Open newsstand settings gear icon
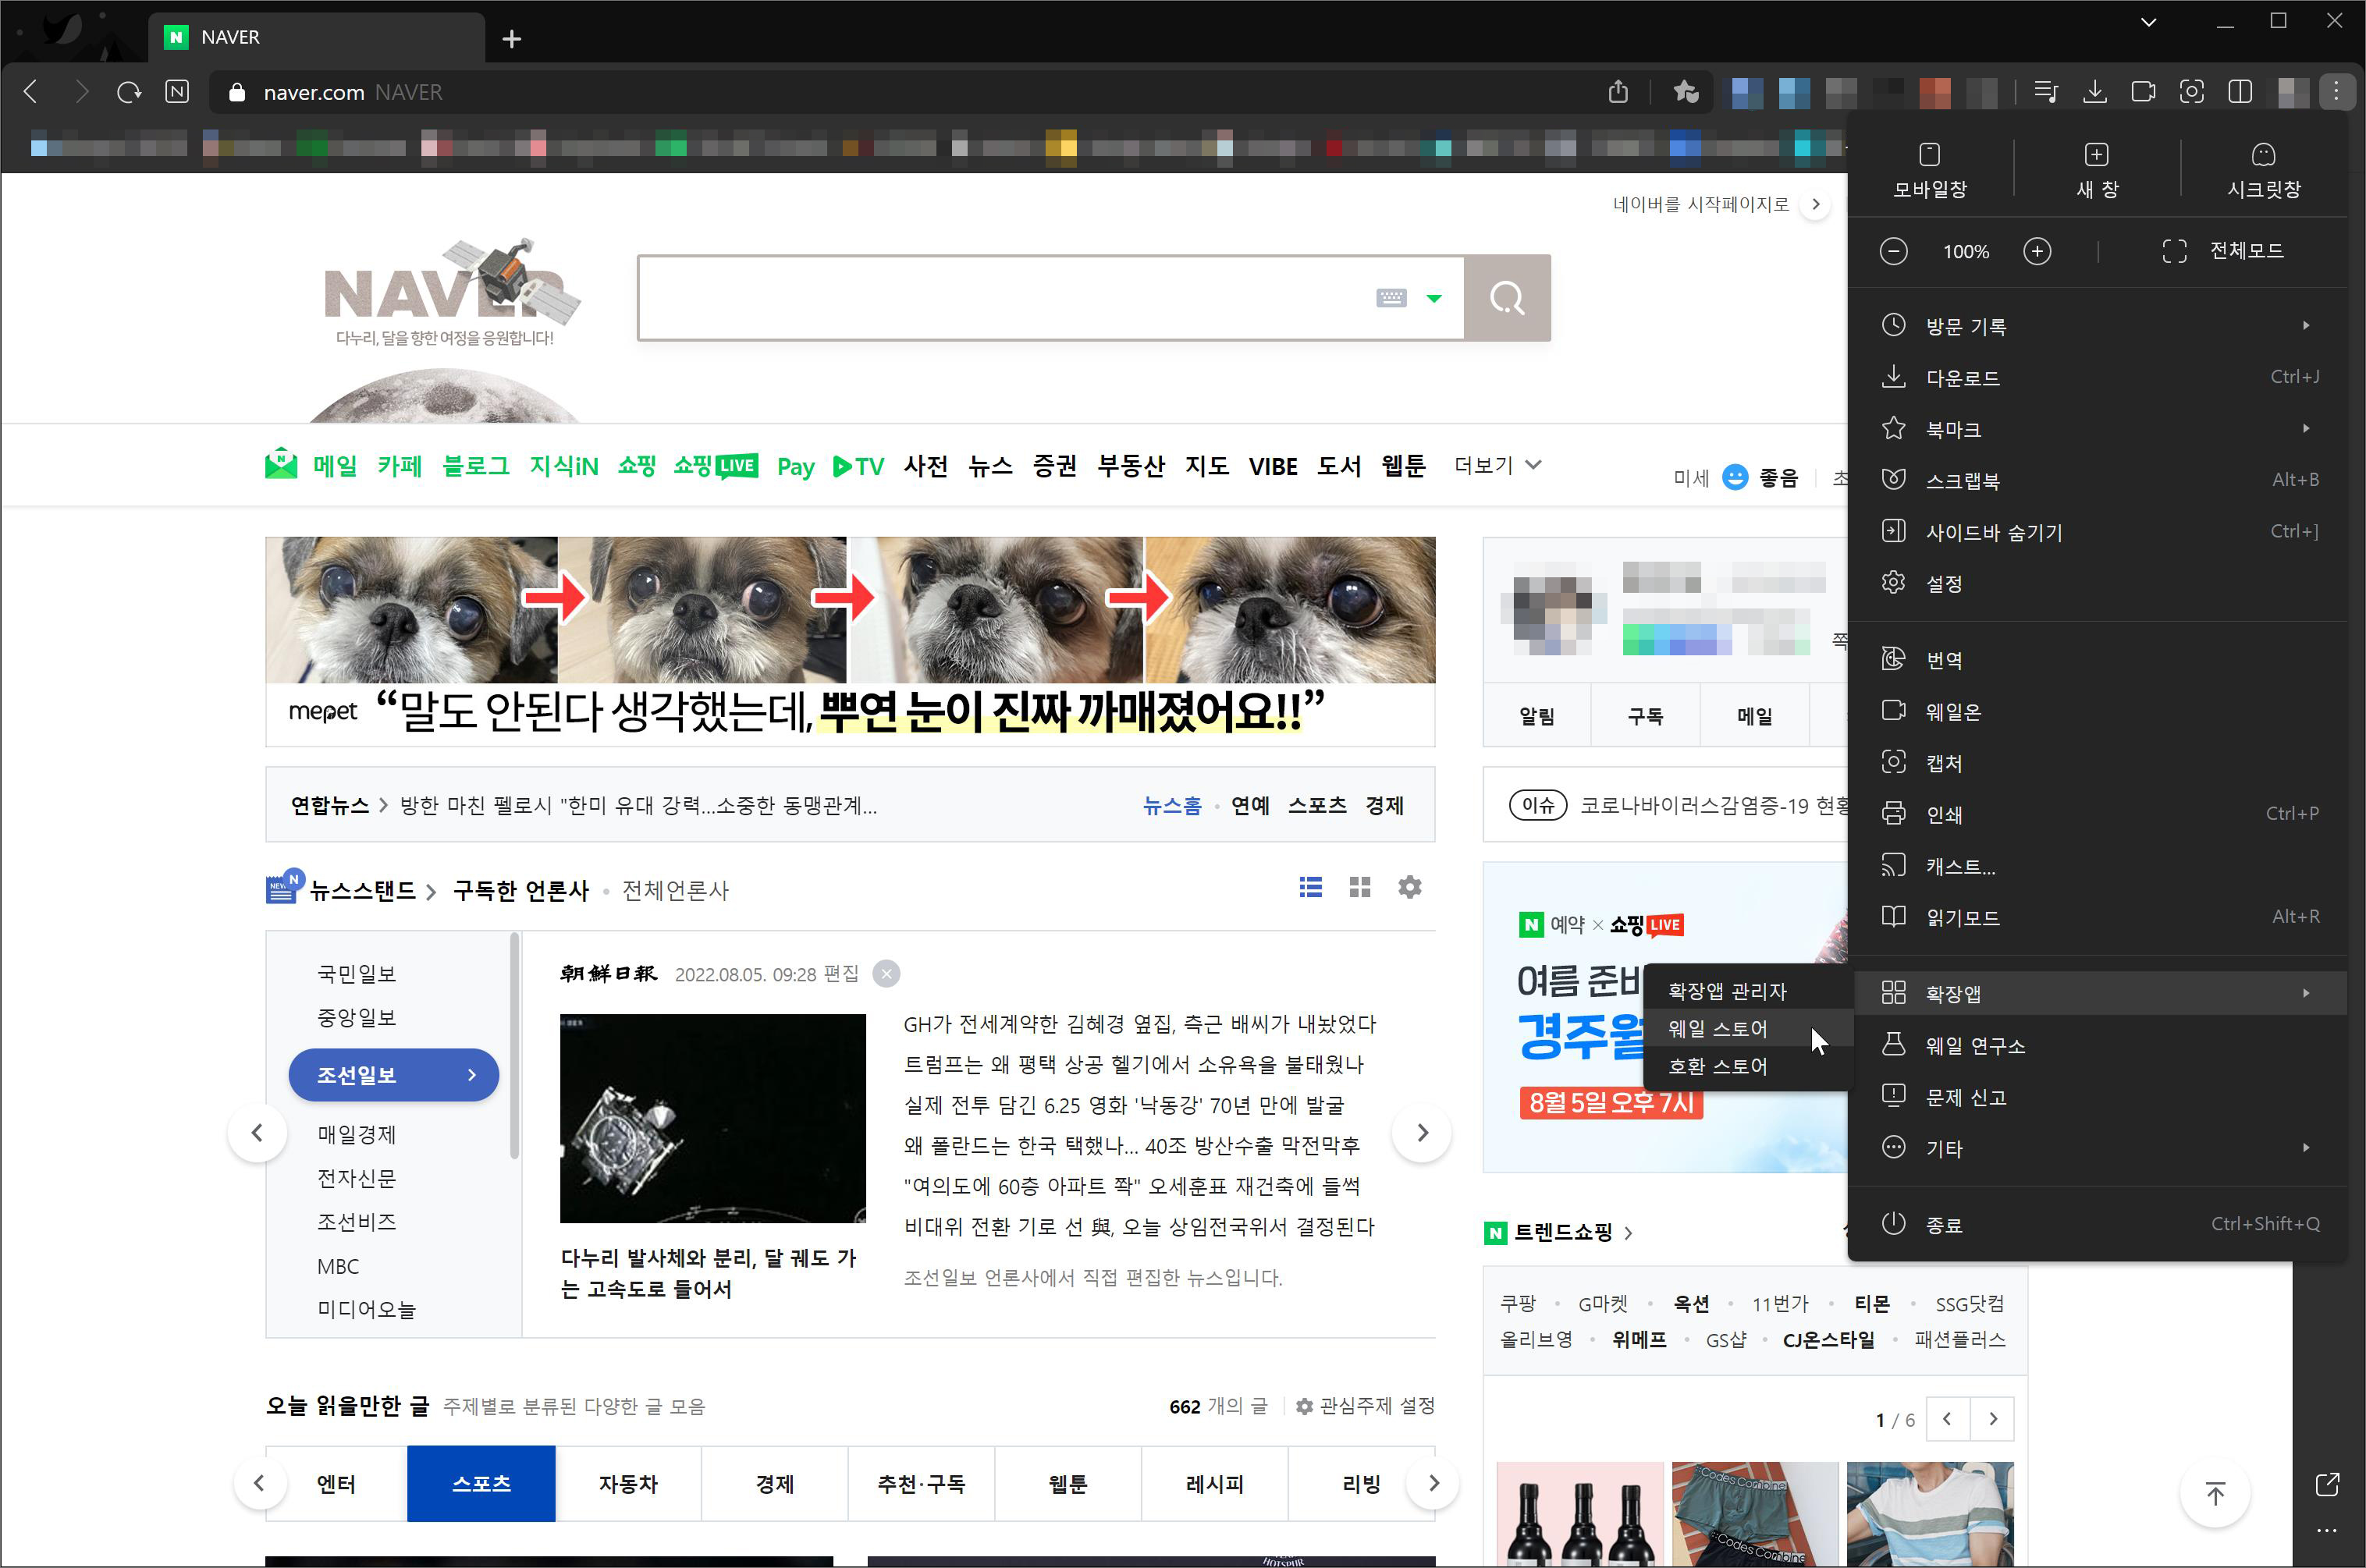 (1409, 887)
